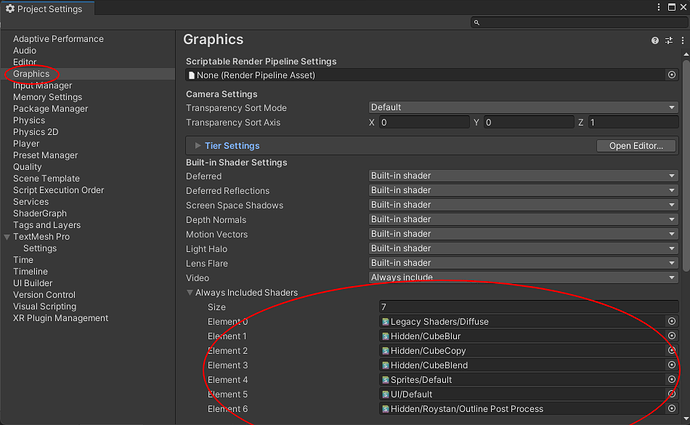The height and width of the screenshot is (425, 690).
Task: Open object picker for Hidden/CubeBlur element
Action: click(672, 337)
